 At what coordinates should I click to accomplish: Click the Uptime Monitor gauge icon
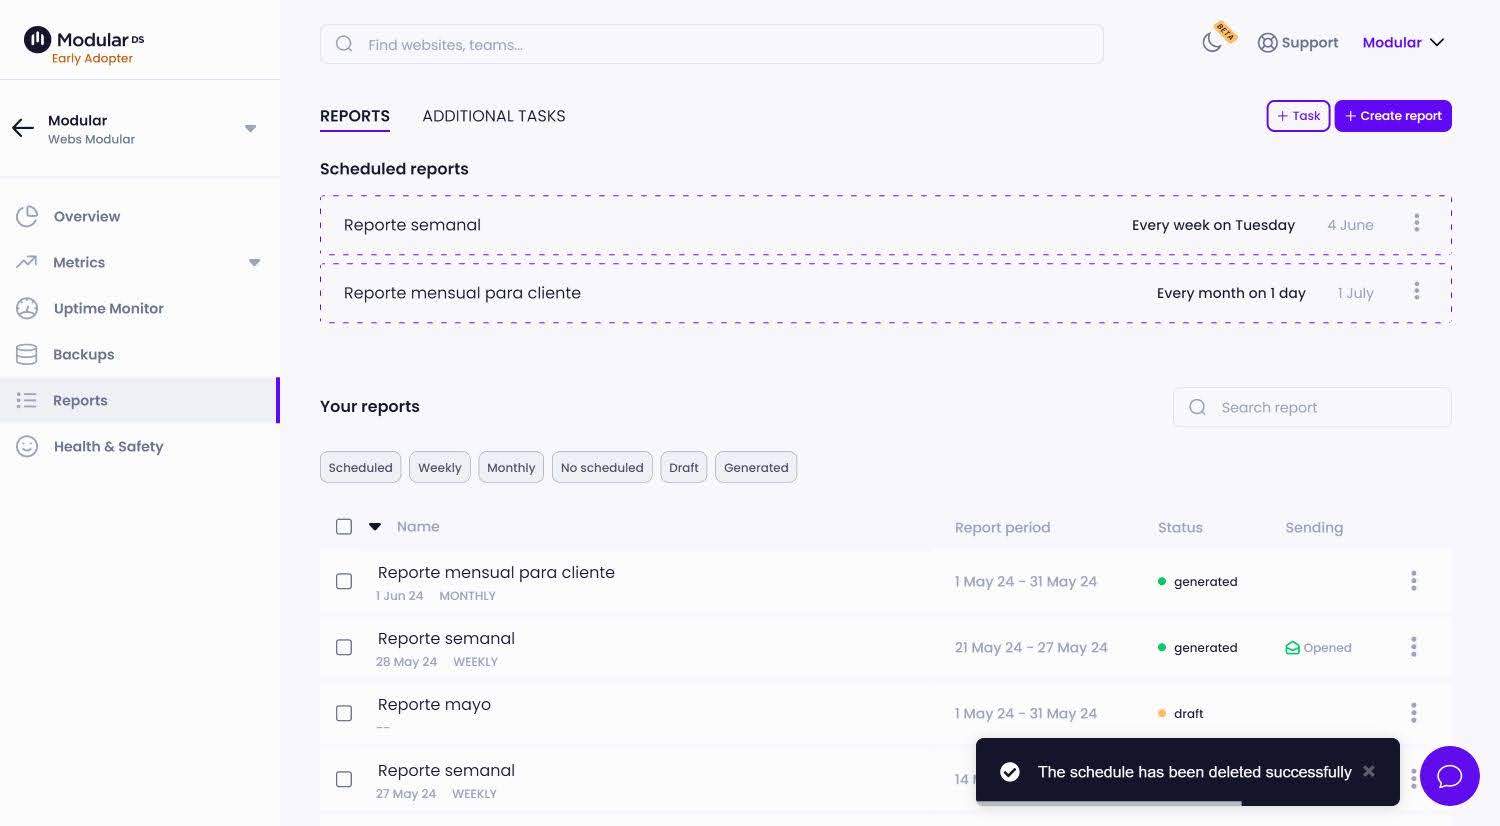pos(27,308)
